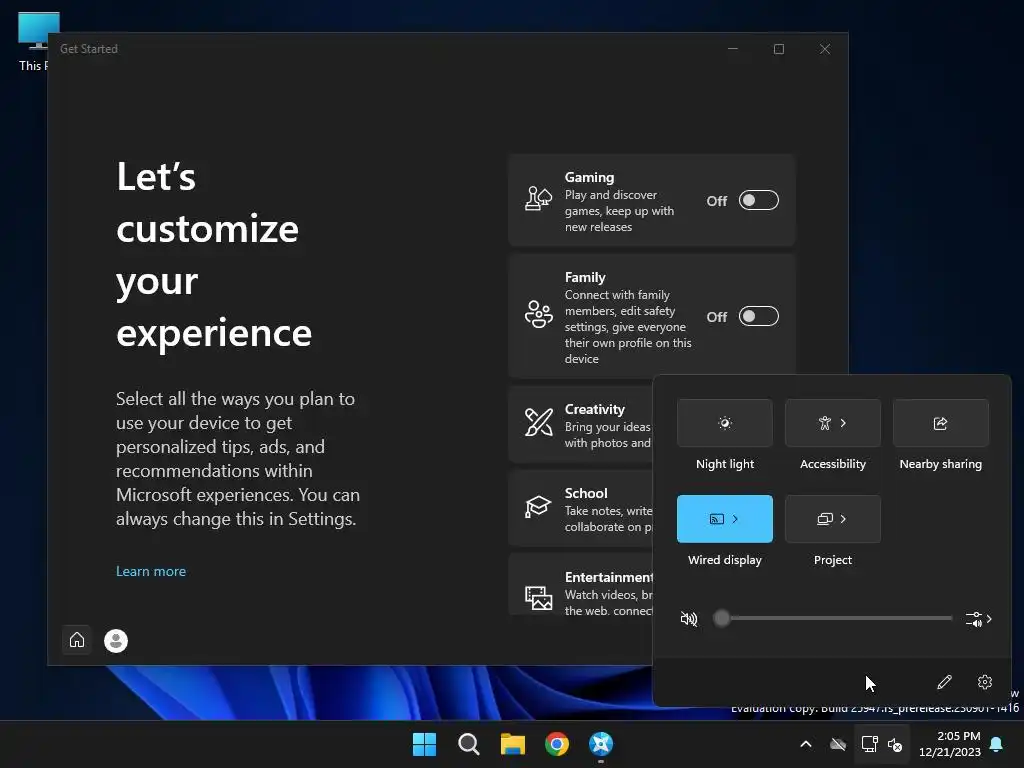
Task: Toggle the Family switch on
Action: pyautogui.click(x=758, y=316)
